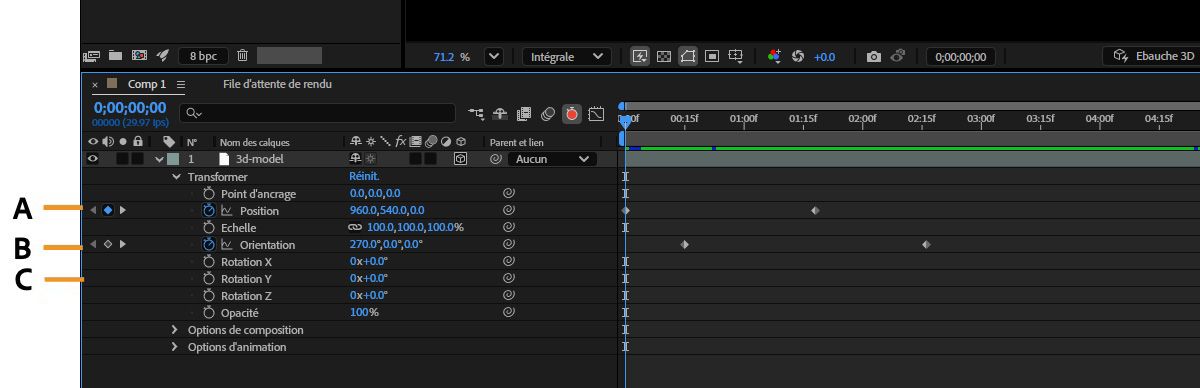Open the Graph Editor icon
This screenshot has width=1200, height=388.
597,114
